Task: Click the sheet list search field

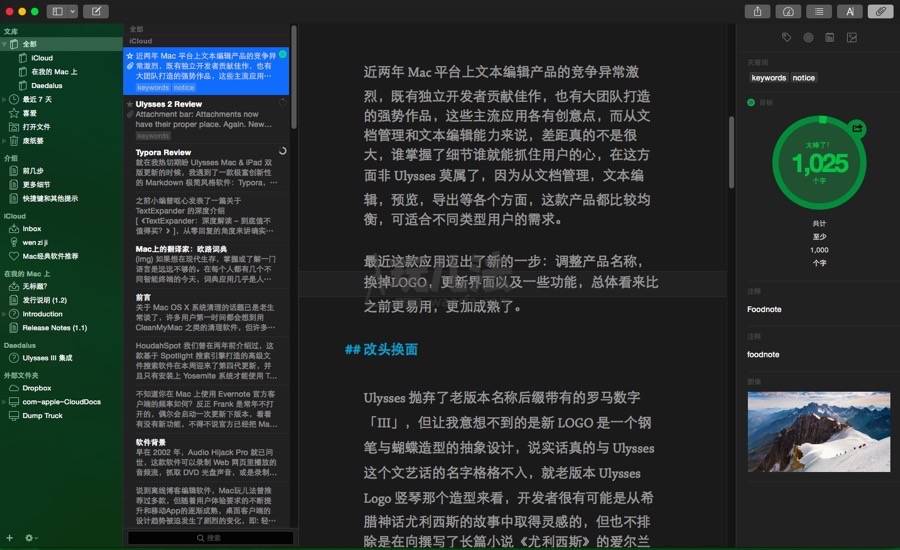Action: (x=210, y=538)
